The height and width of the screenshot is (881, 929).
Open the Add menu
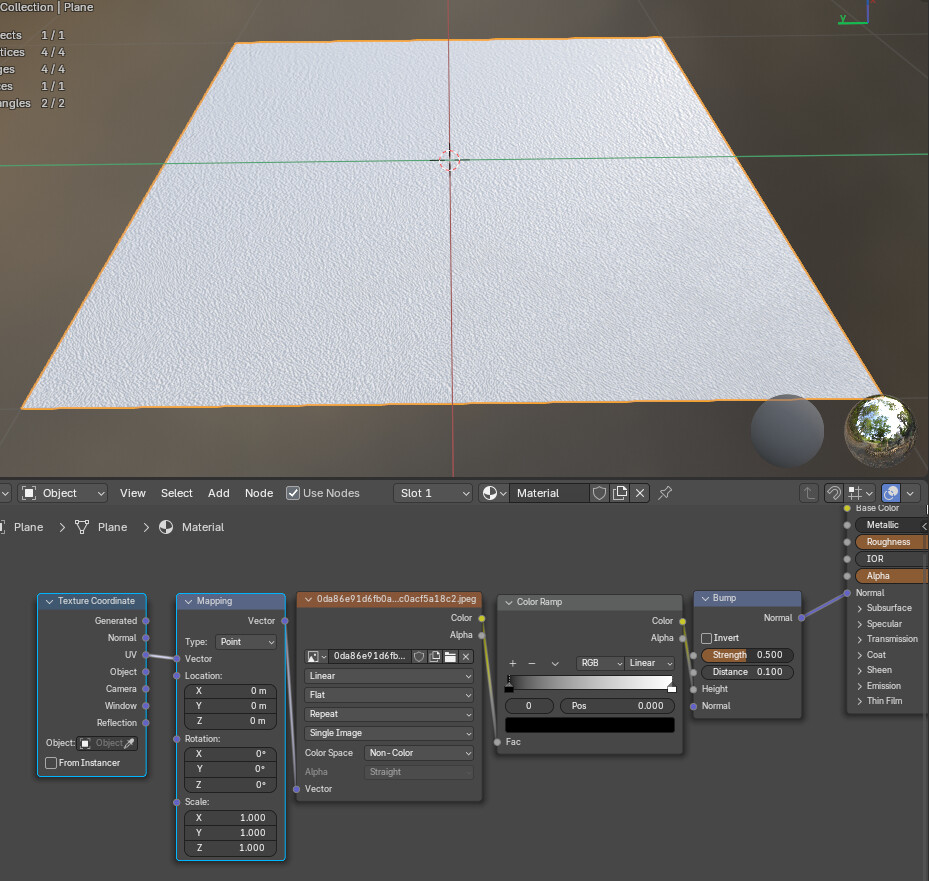[219, 493]
